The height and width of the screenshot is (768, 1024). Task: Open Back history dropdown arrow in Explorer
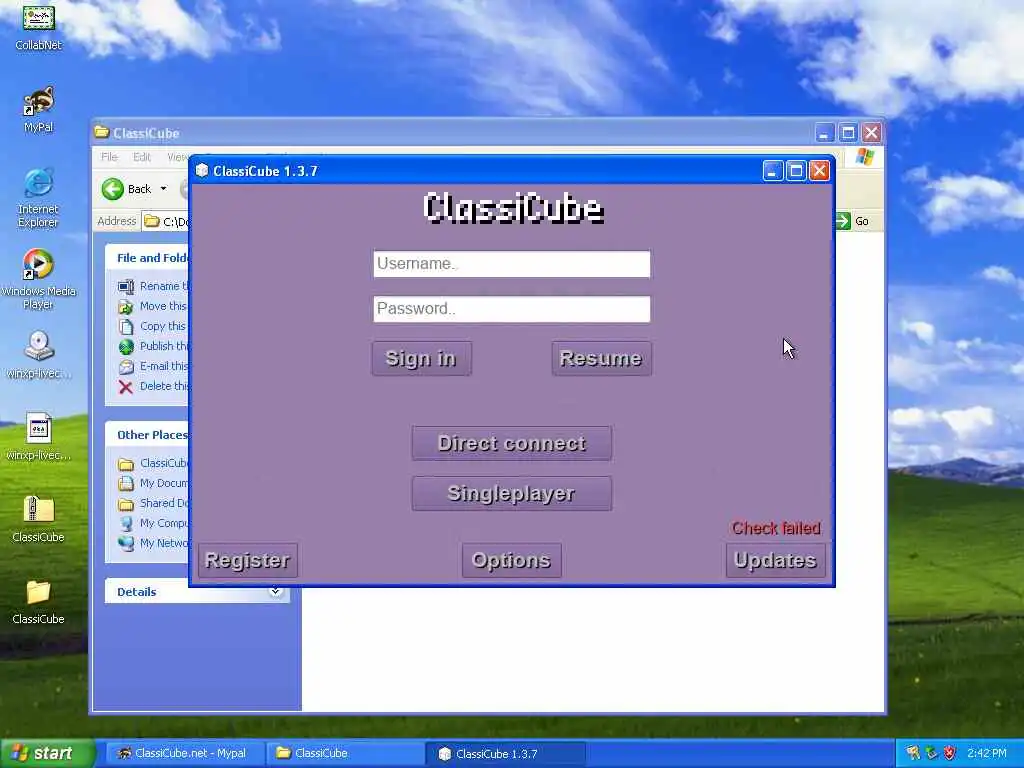(163, 189)
